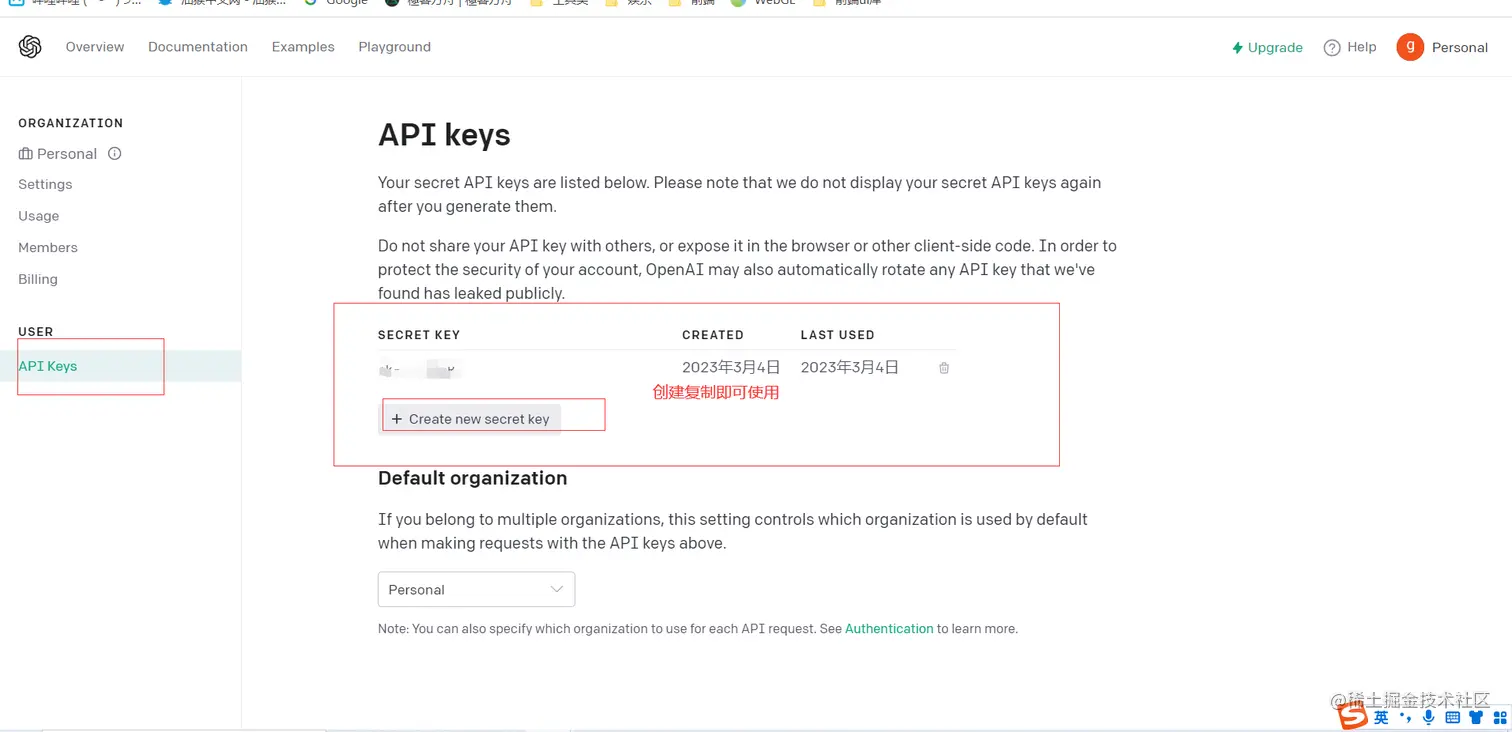Open the Help menu
Viewport: 1512px width, 732px height.
pyautogui.click(x=1350, y=47)
